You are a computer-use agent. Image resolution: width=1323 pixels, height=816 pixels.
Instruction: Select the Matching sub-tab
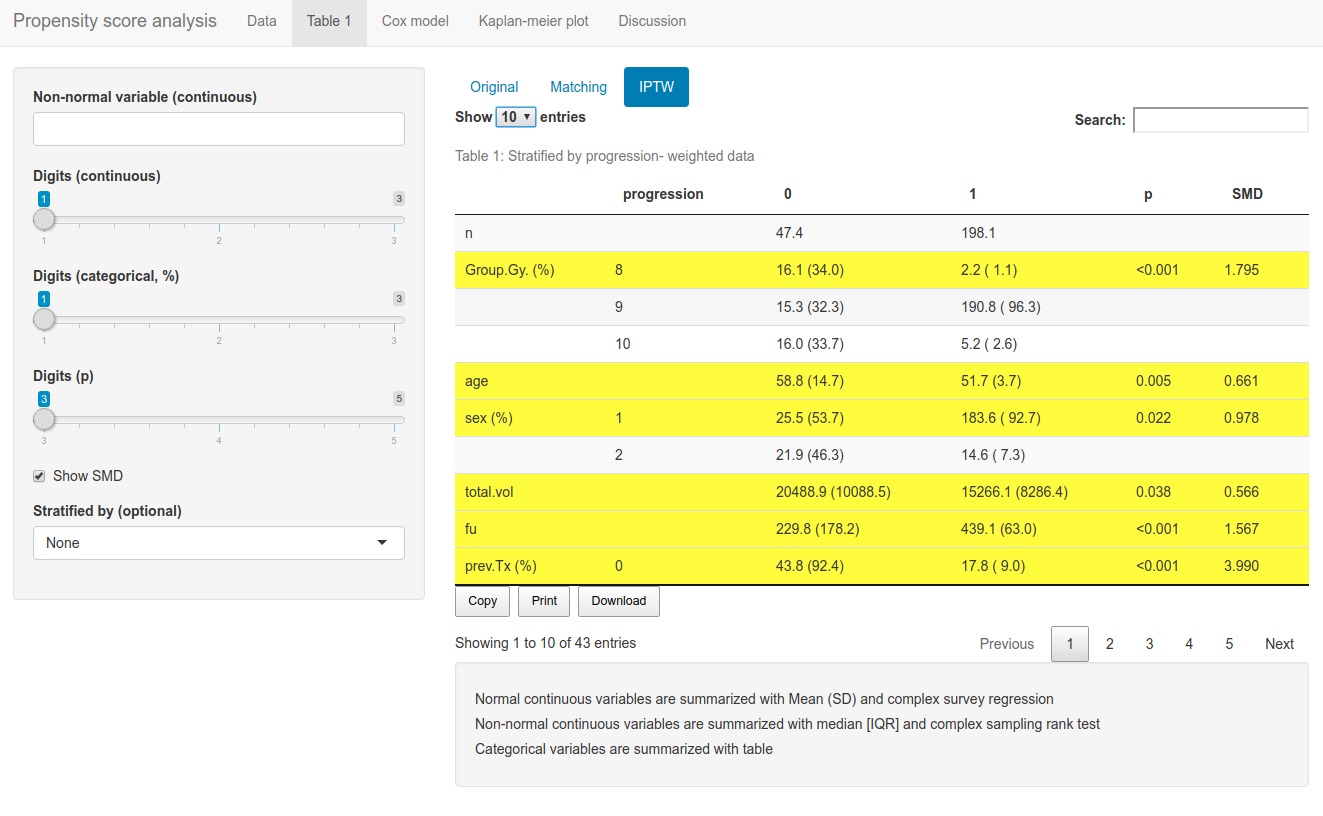point(578,87)
